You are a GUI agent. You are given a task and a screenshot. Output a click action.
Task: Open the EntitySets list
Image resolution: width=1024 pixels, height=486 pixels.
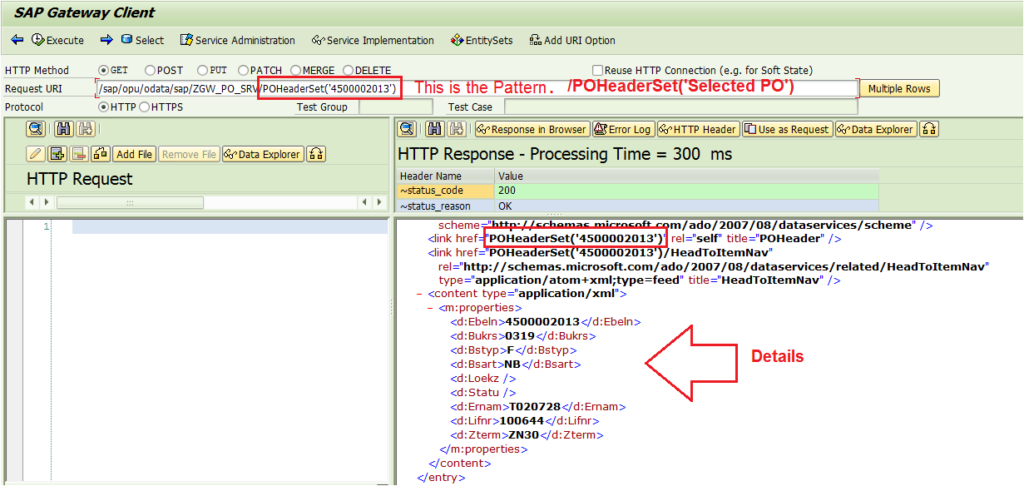pos(482,40)
